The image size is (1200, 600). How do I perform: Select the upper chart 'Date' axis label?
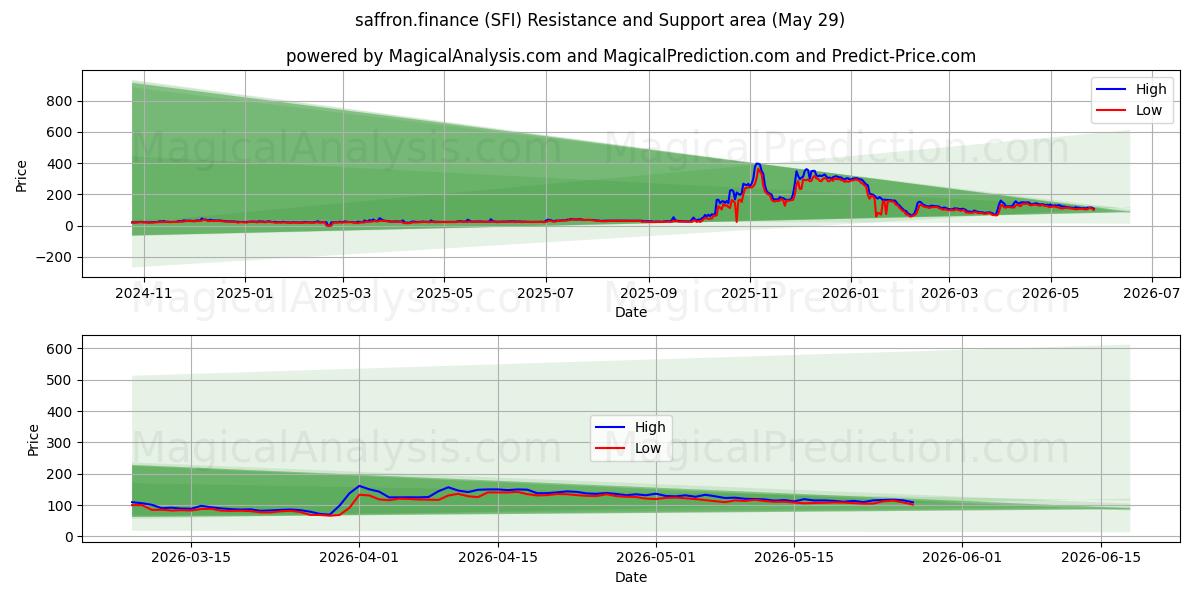(631, 312)
